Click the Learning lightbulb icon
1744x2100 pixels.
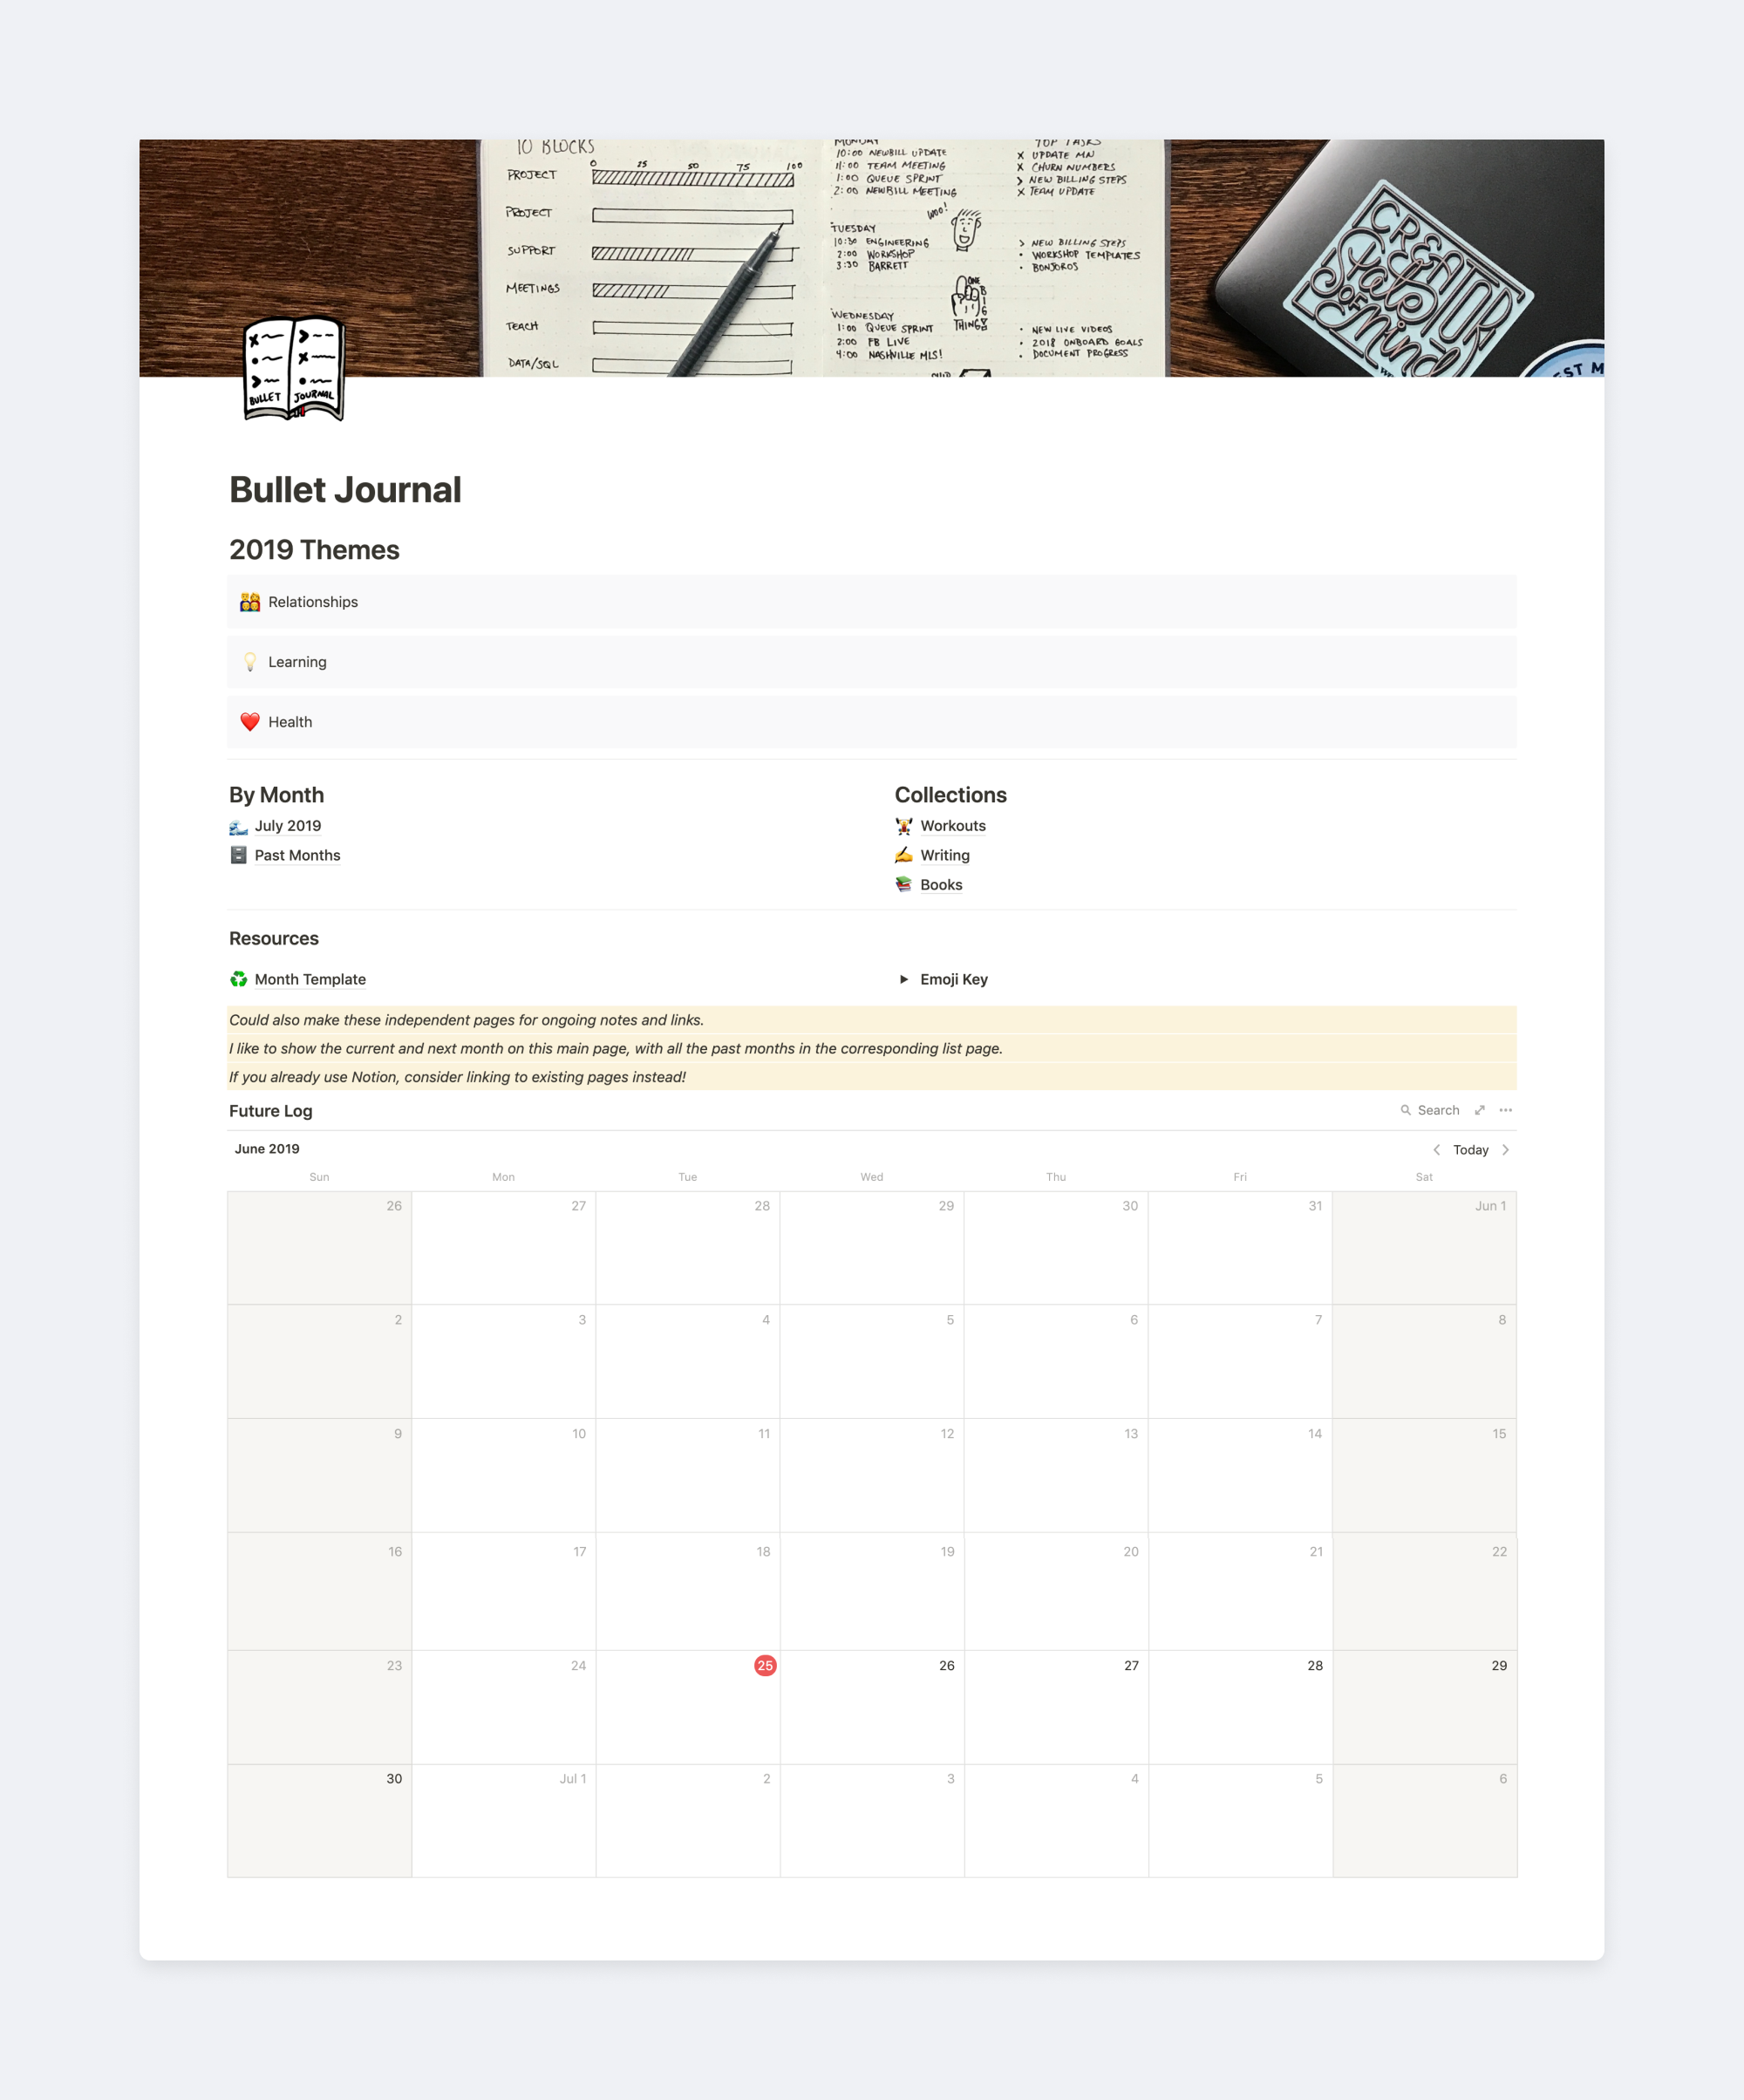coord(249,661)
